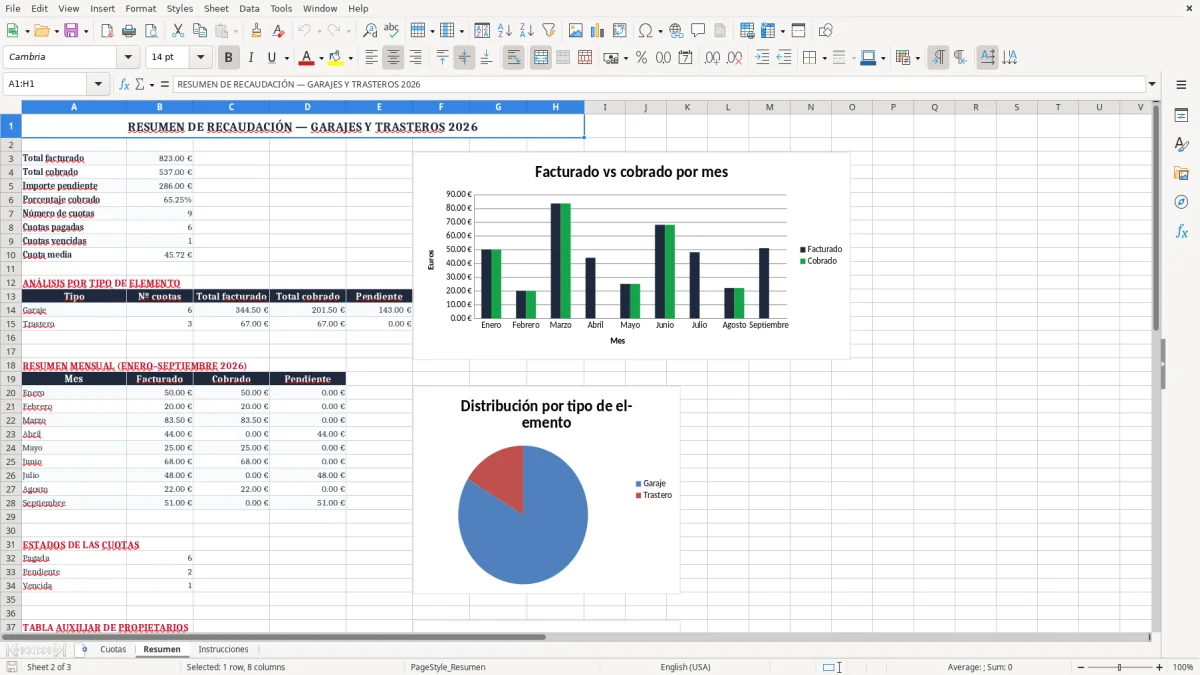This screenshot has height=675, width=1200.
Task: Click the Insert Hyperlink icon
Action: pos(676,31)
